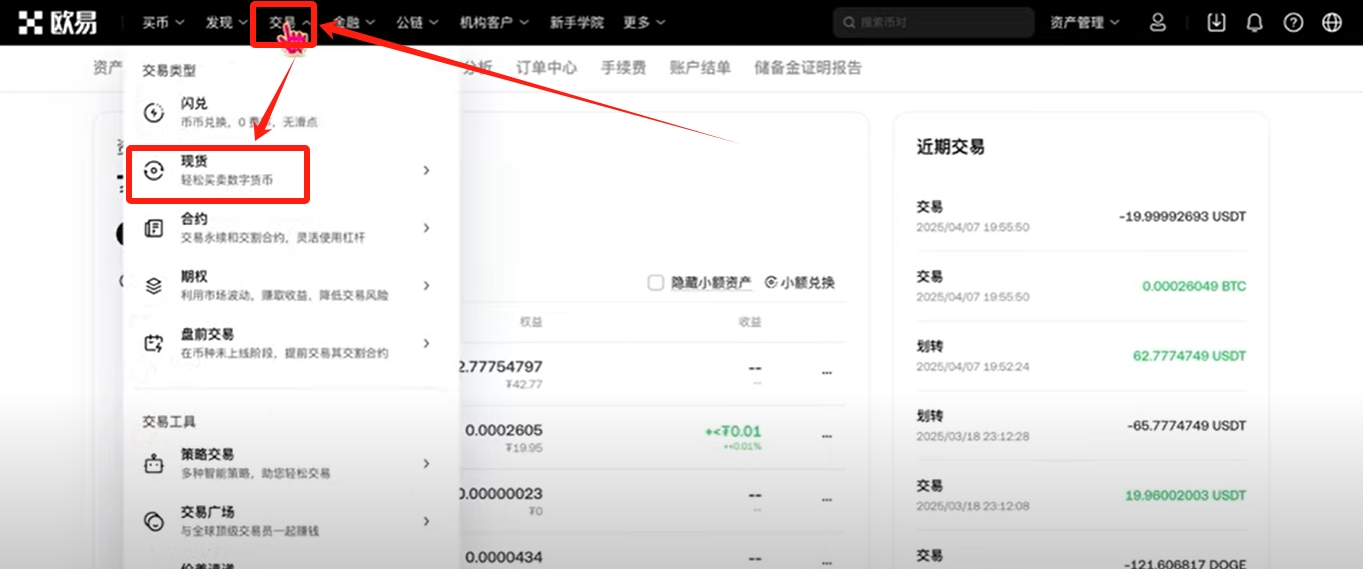Open the 机构客户 menu
The image size is (1363, 569).
pos(494,22)
